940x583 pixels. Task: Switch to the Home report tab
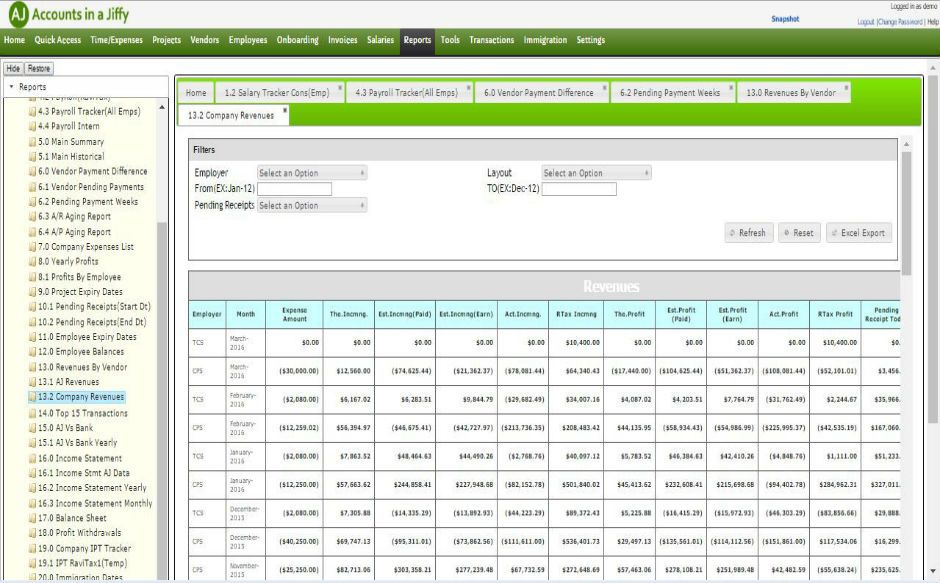(x=195, y=92)
